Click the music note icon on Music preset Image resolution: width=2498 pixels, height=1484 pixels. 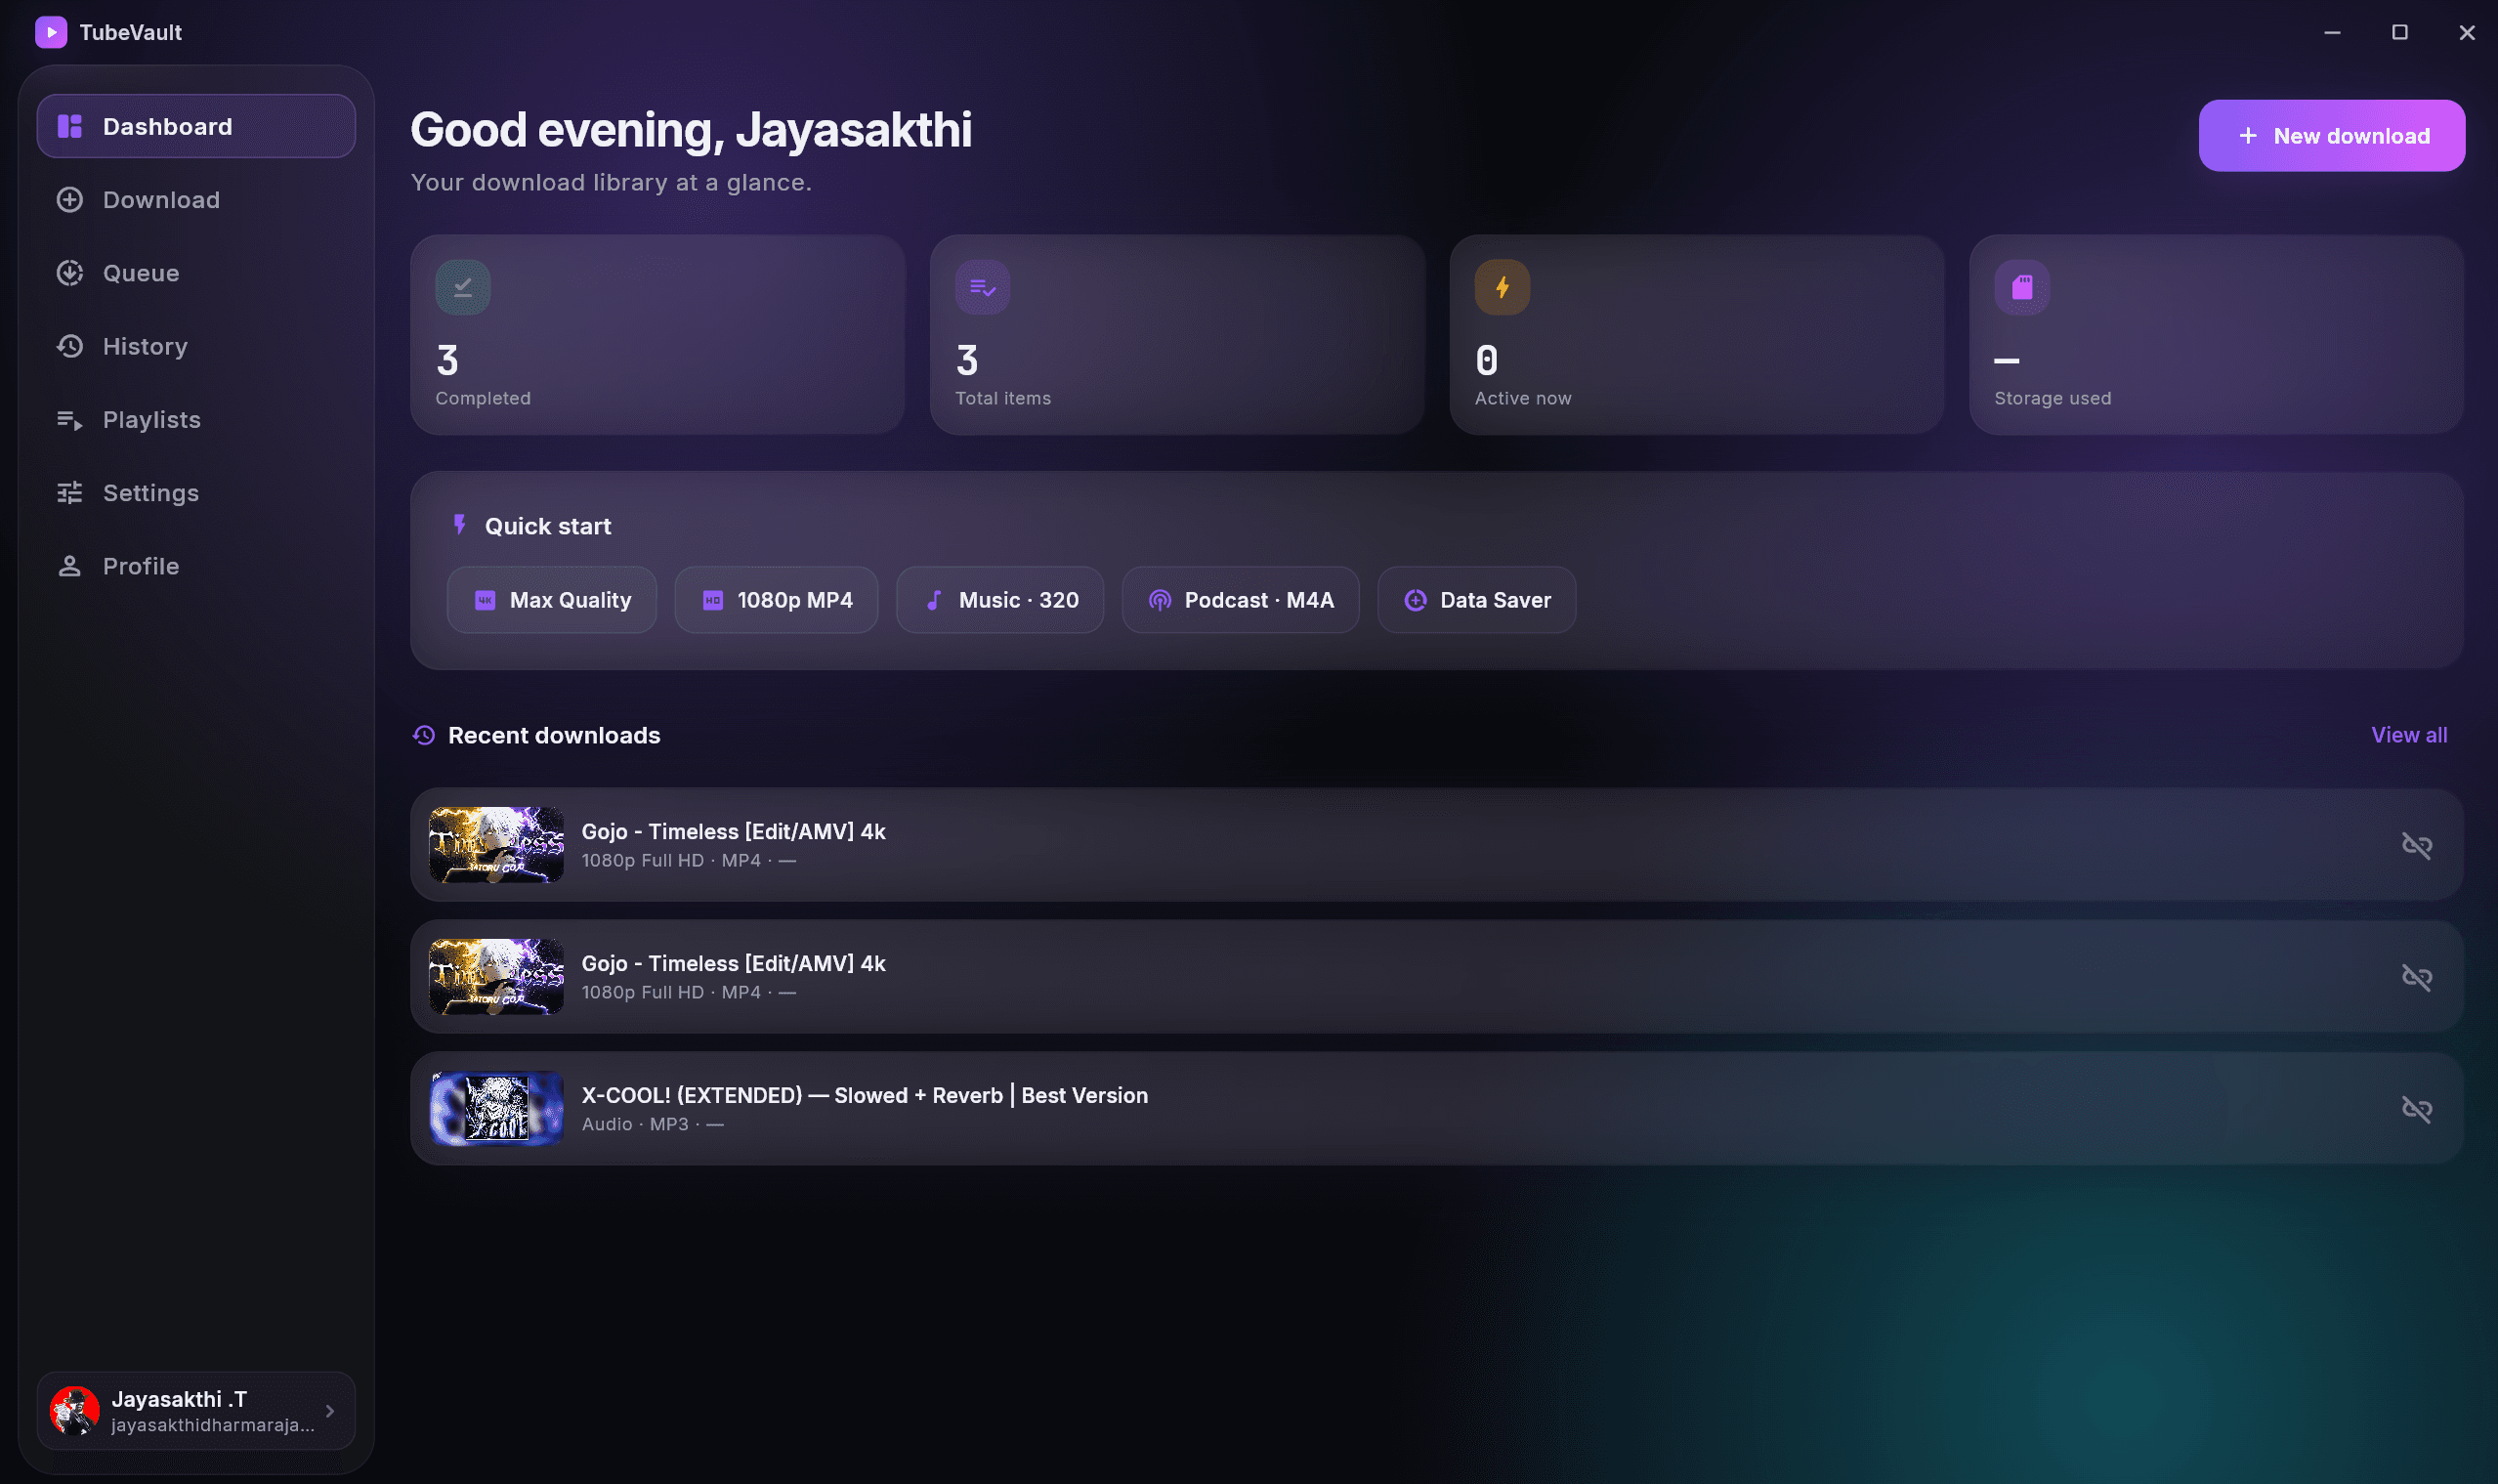934,600
